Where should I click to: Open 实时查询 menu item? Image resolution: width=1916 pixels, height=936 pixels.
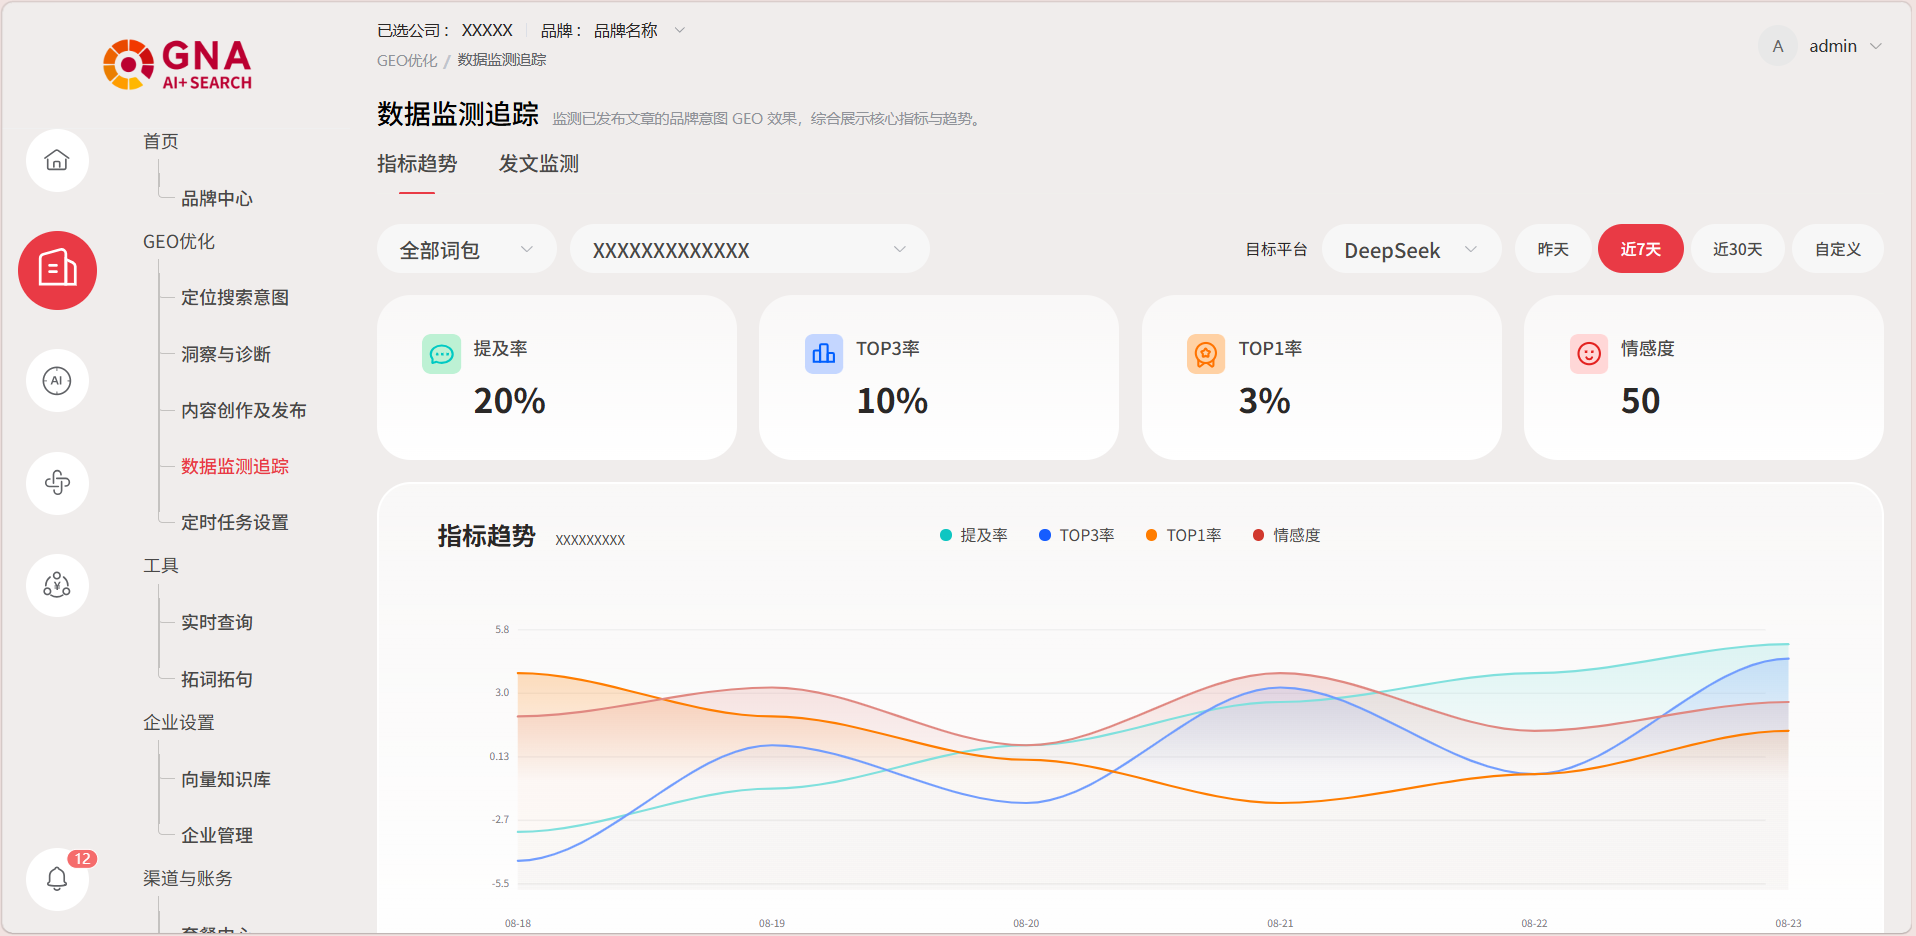pos(217,622)
